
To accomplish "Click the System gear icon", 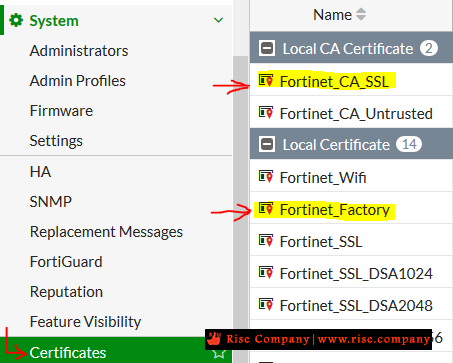I will (16, 21).
